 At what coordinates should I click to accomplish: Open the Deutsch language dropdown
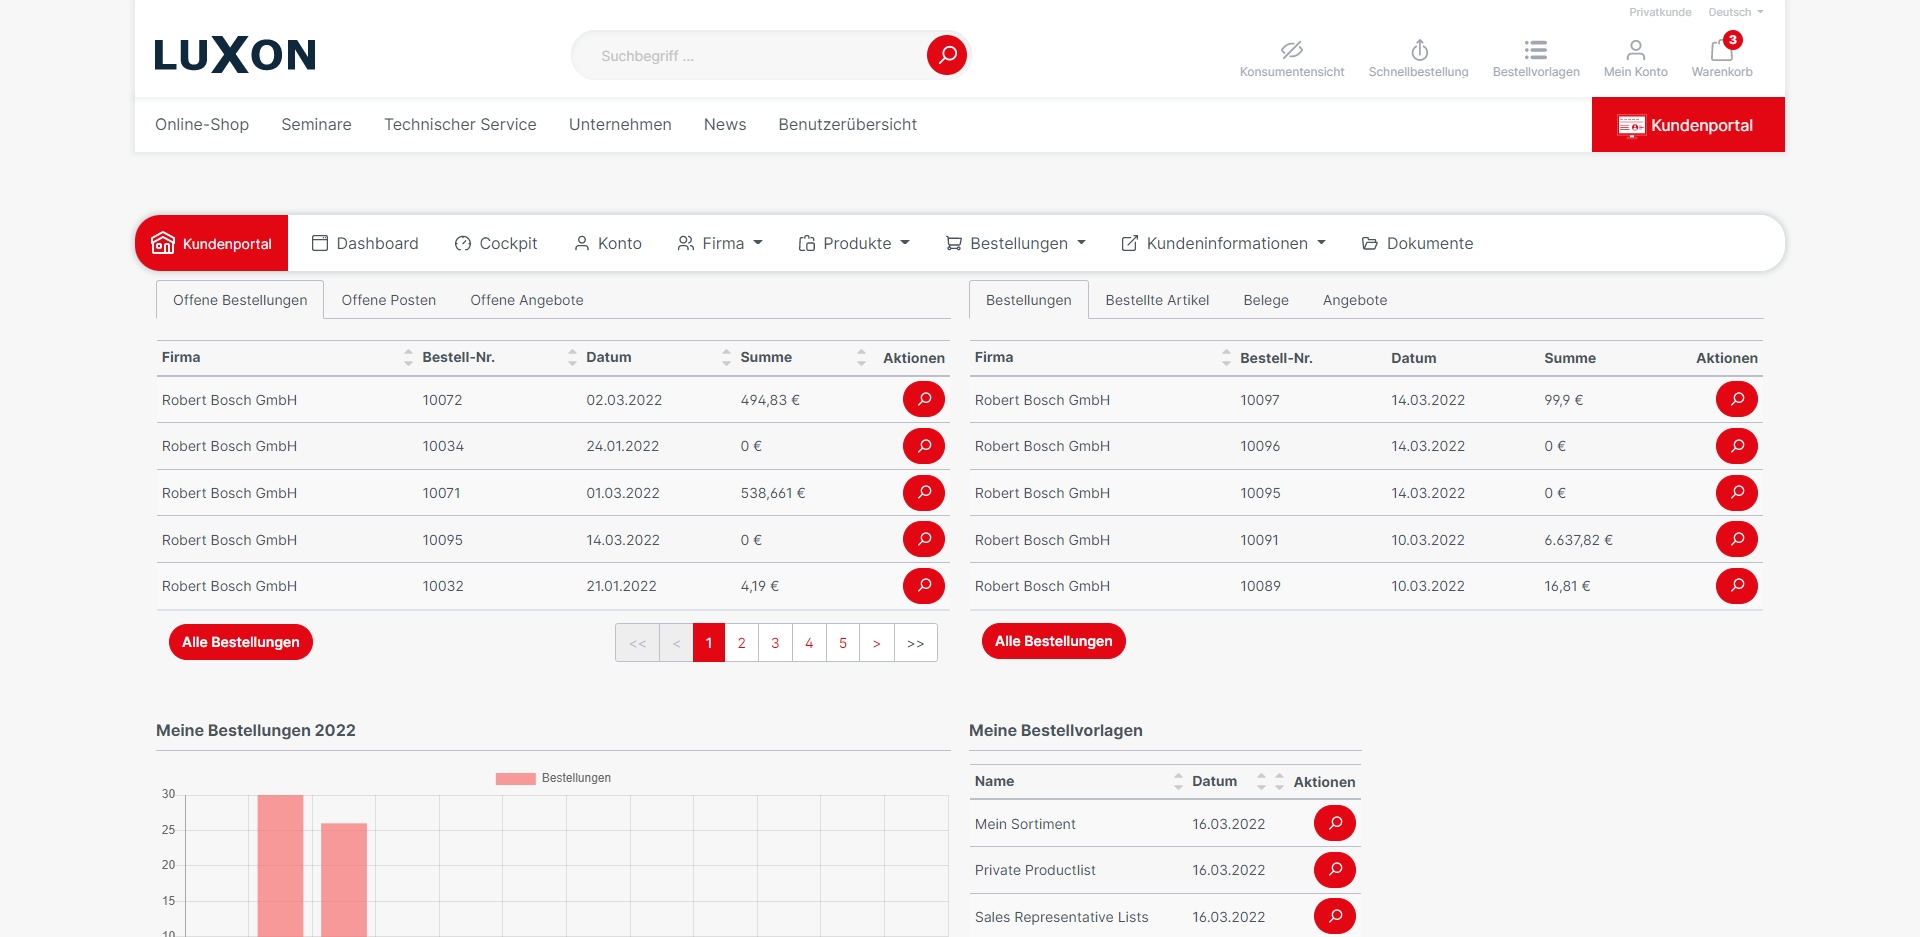coord(1735,12)
